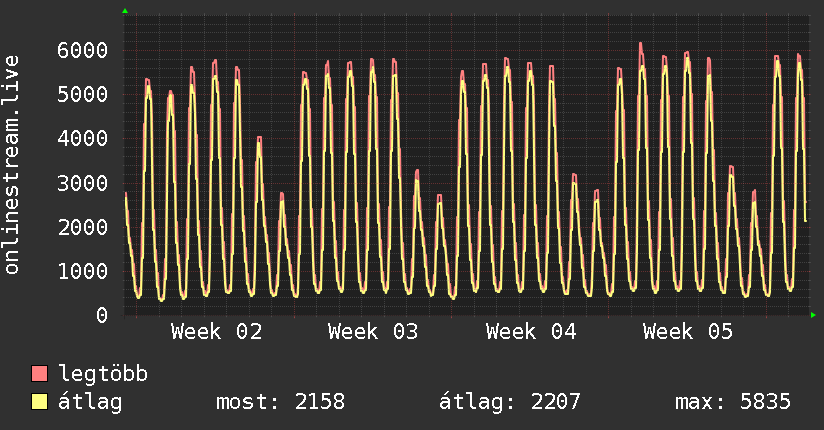This screenshot has height=430, width=824.
Task: Click the "átlag: 2207" average value
Action: point(510,403)
